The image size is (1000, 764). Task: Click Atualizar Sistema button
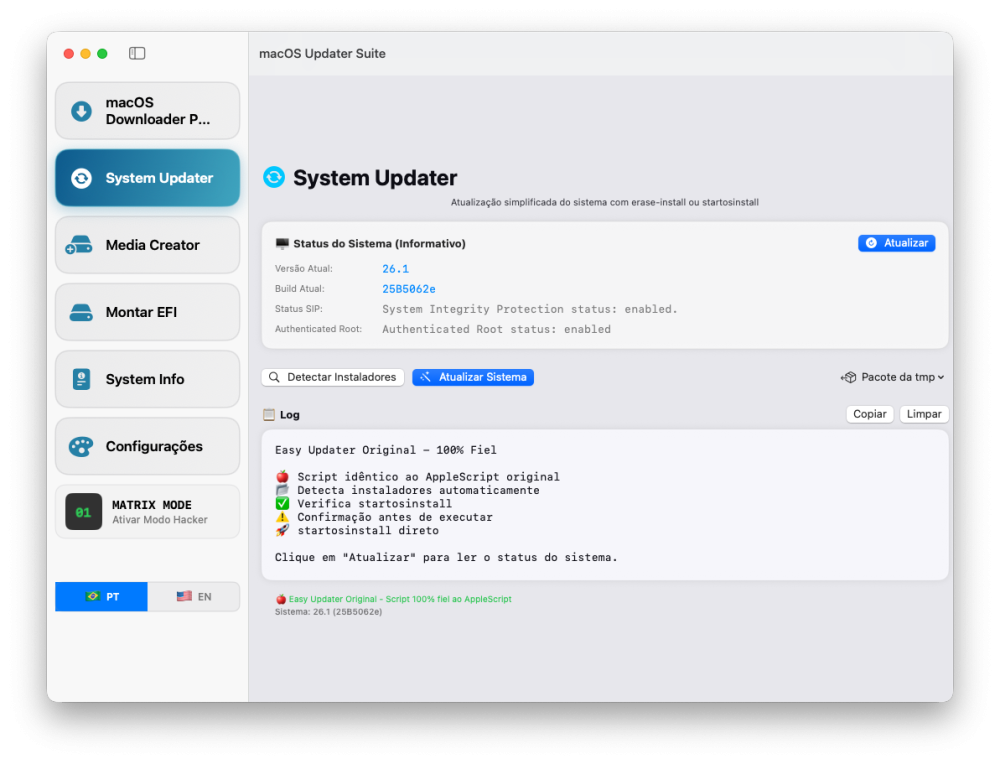click(x=473, y=378)
